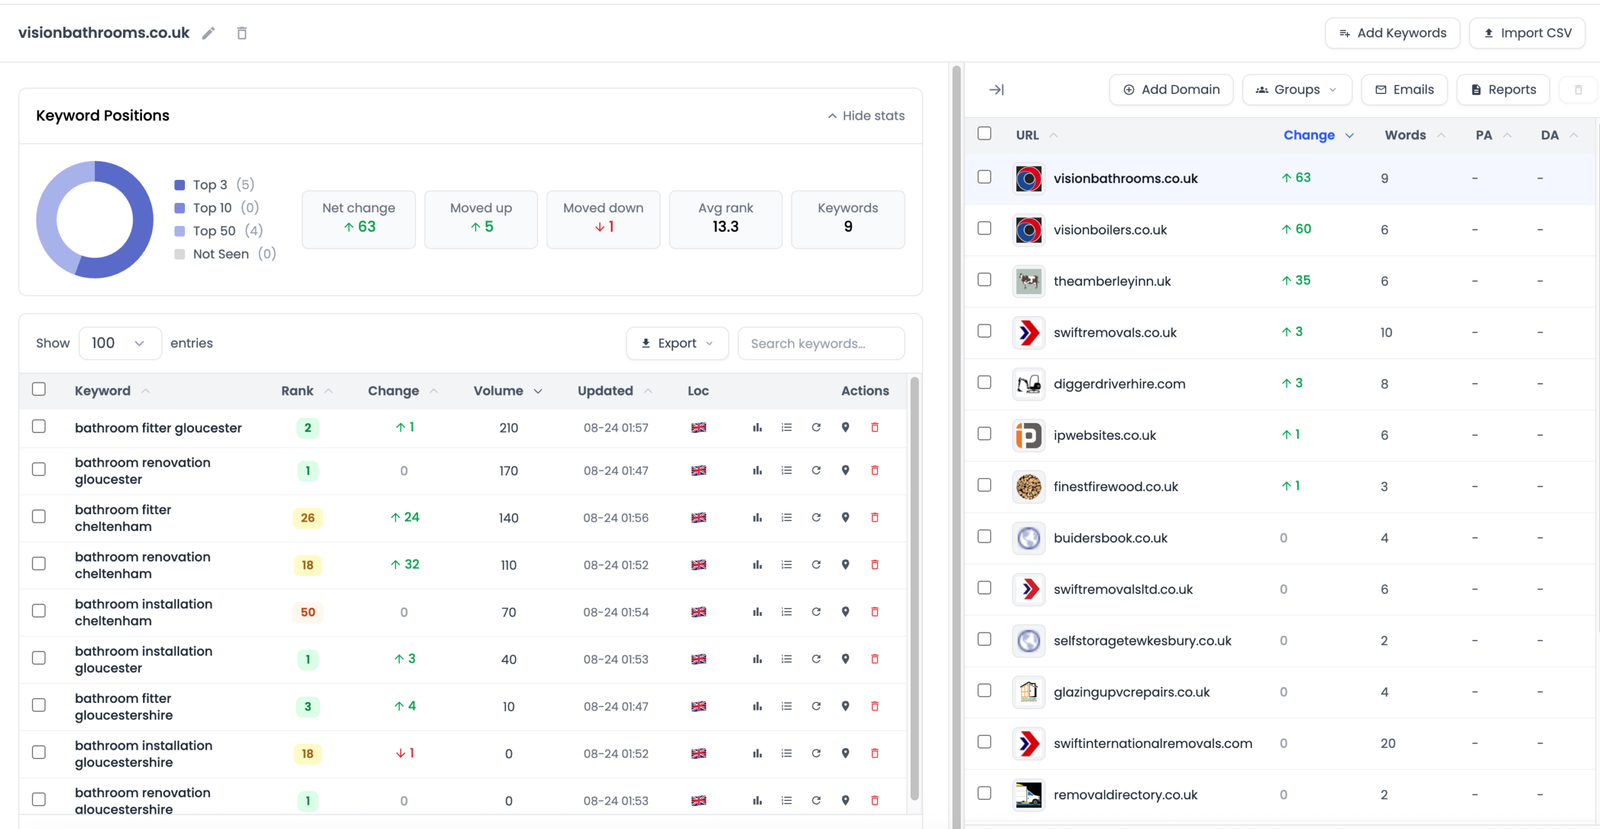Open the Export dropdown
The image size is (1600, 829).
677,343
